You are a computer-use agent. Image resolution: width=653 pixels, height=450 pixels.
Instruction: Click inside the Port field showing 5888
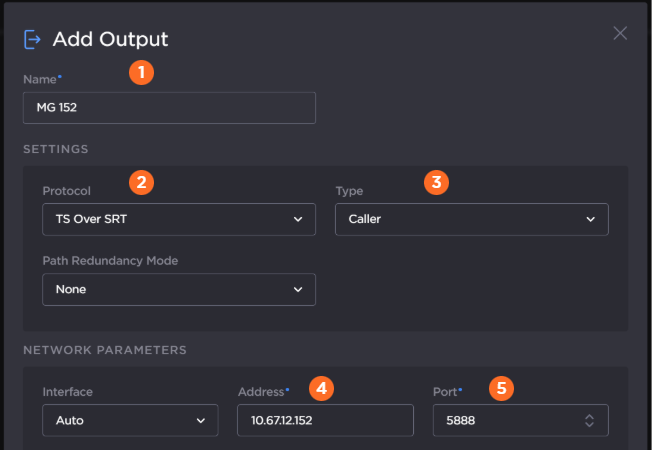pos(500,421)
